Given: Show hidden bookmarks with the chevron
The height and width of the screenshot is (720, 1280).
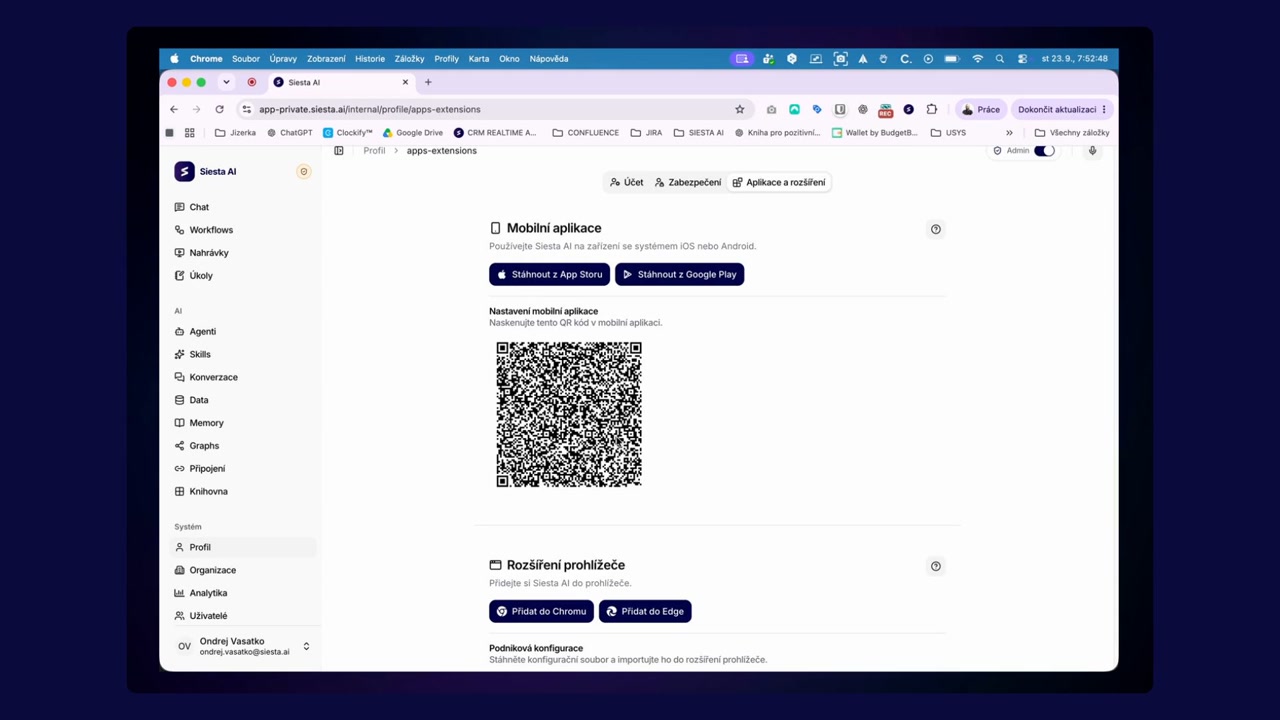Looking at the screenshot, I should (1009, 132).
